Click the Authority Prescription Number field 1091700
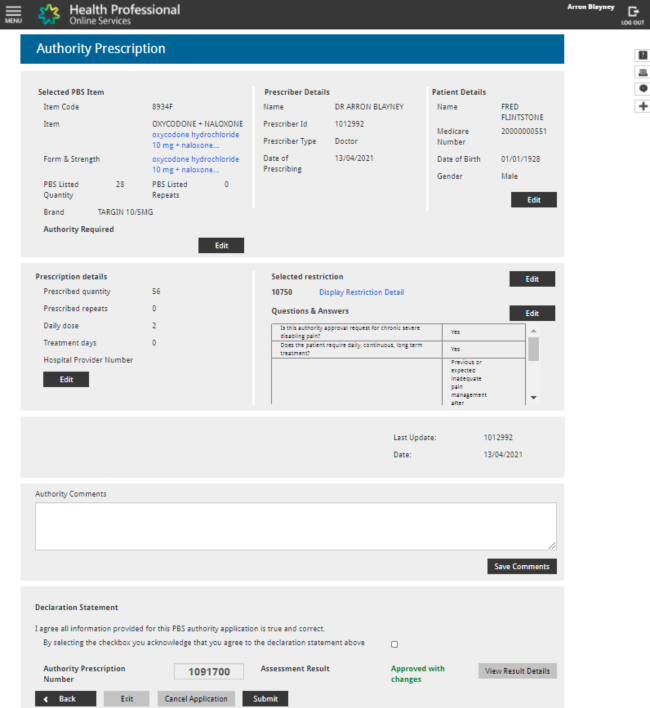The width and height of the screenshot is (650, 708). [x=209, y=671]
